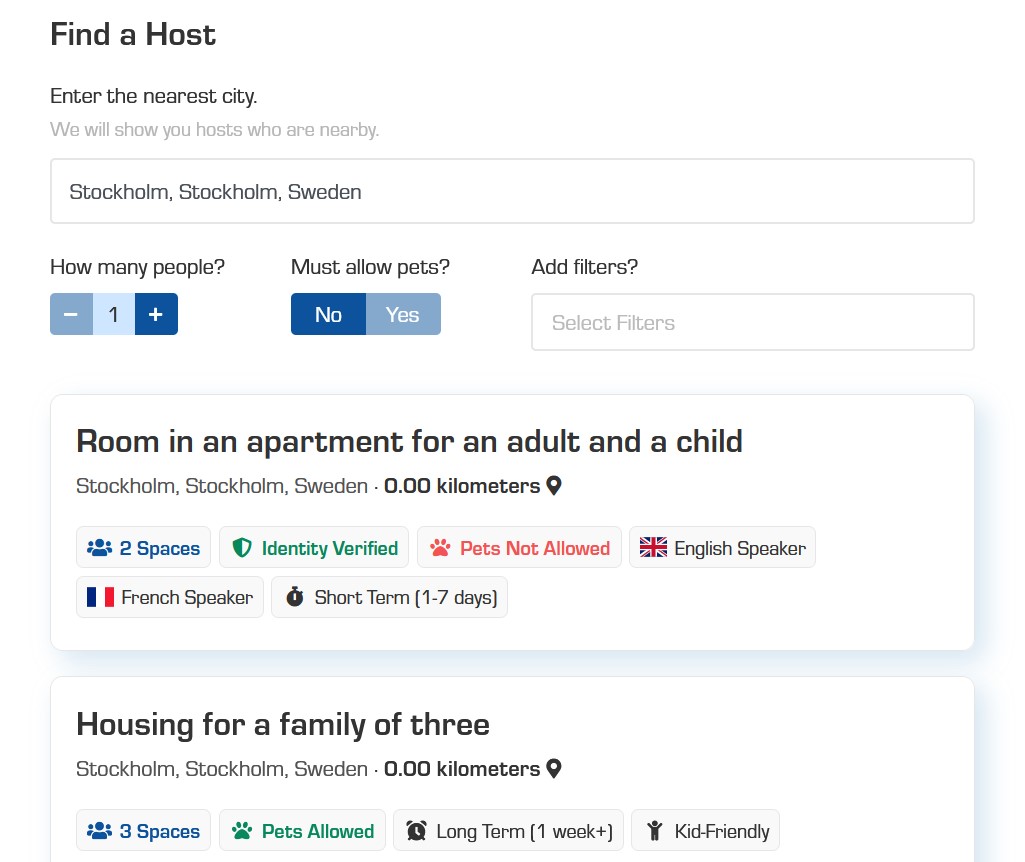Click shield icon on Identity Verified badge
This screenshot has height=862, width=1025.
coord(241,548)
